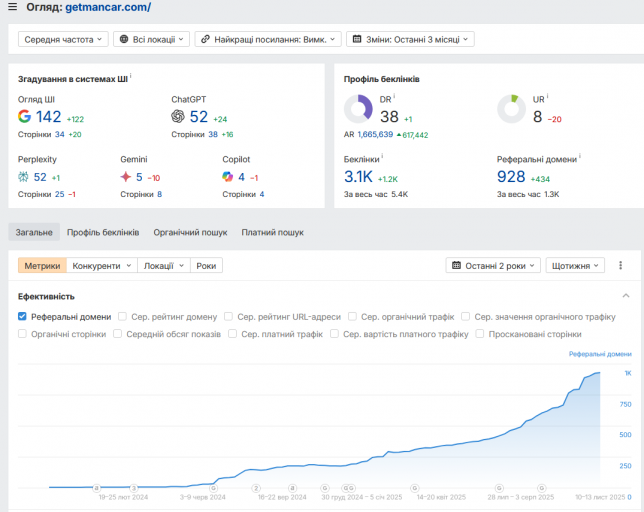Open the Щотижня interval dropdown
Screen dimensions: 644x512
point(575,266)
